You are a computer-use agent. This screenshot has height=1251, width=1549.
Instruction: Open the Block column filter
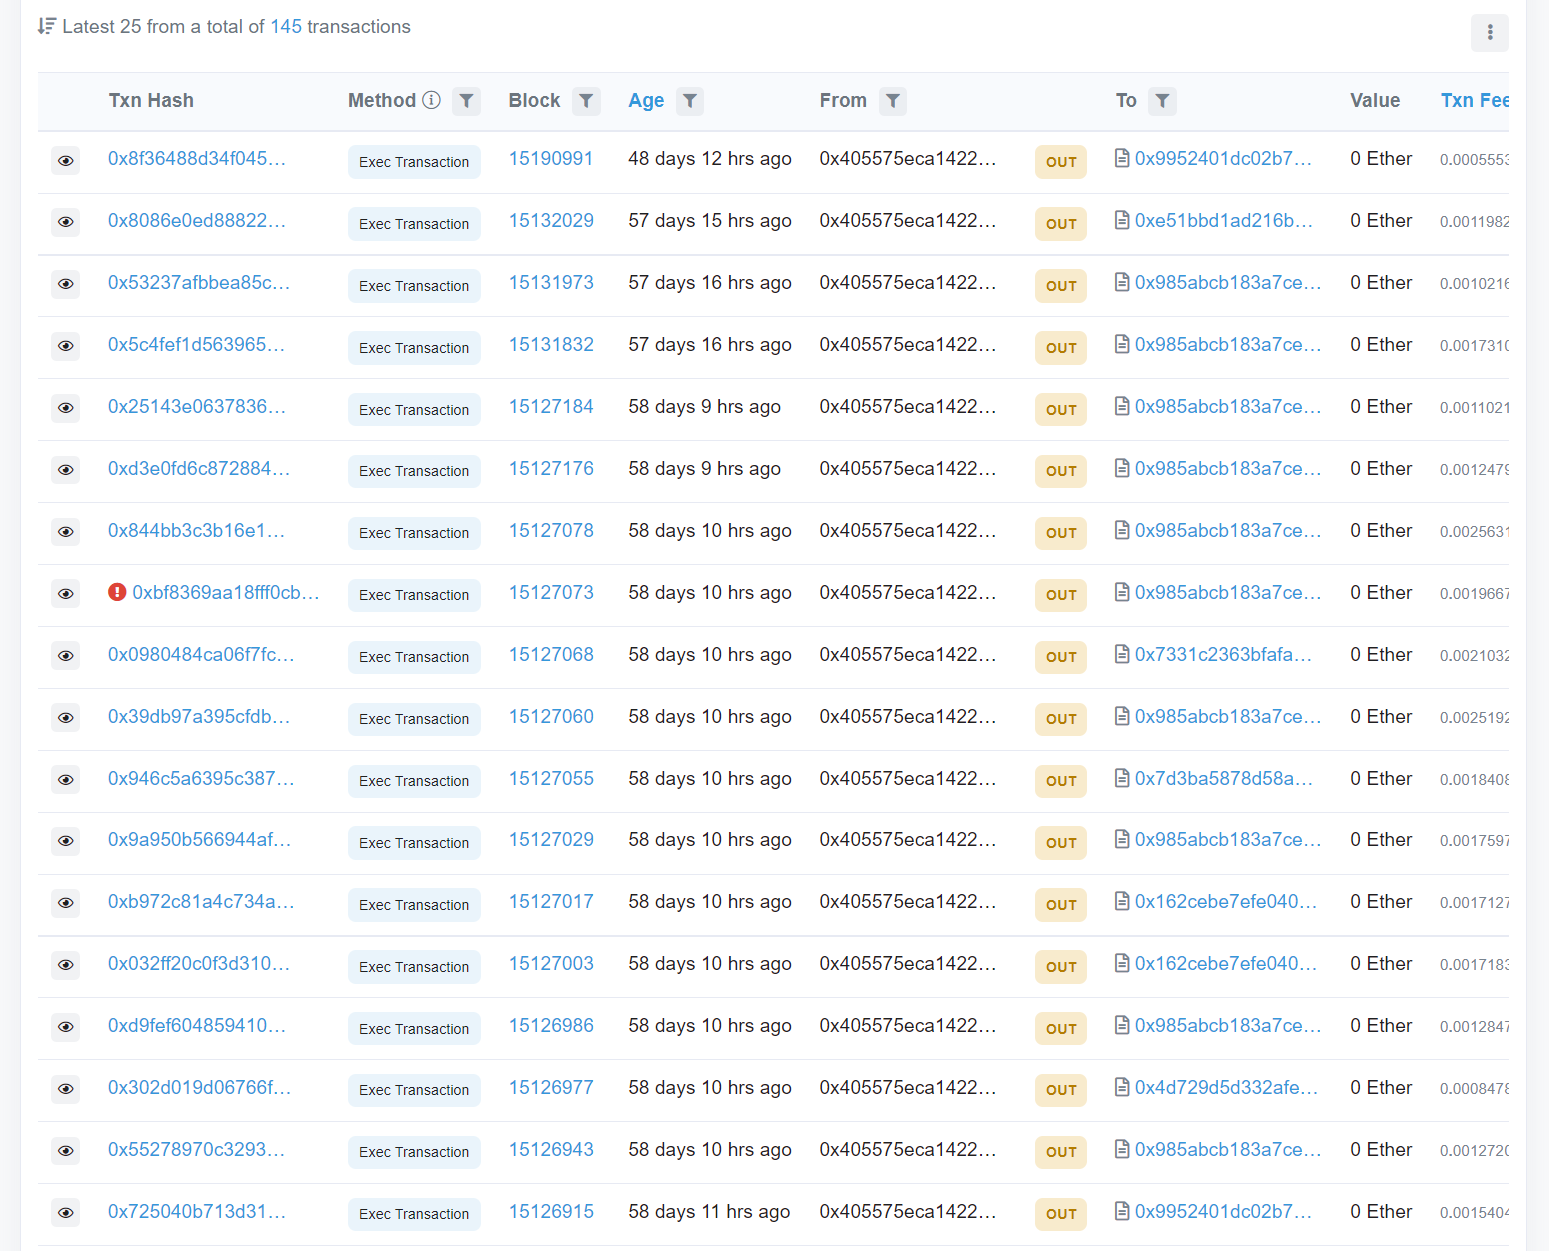[x=586, y=100]
